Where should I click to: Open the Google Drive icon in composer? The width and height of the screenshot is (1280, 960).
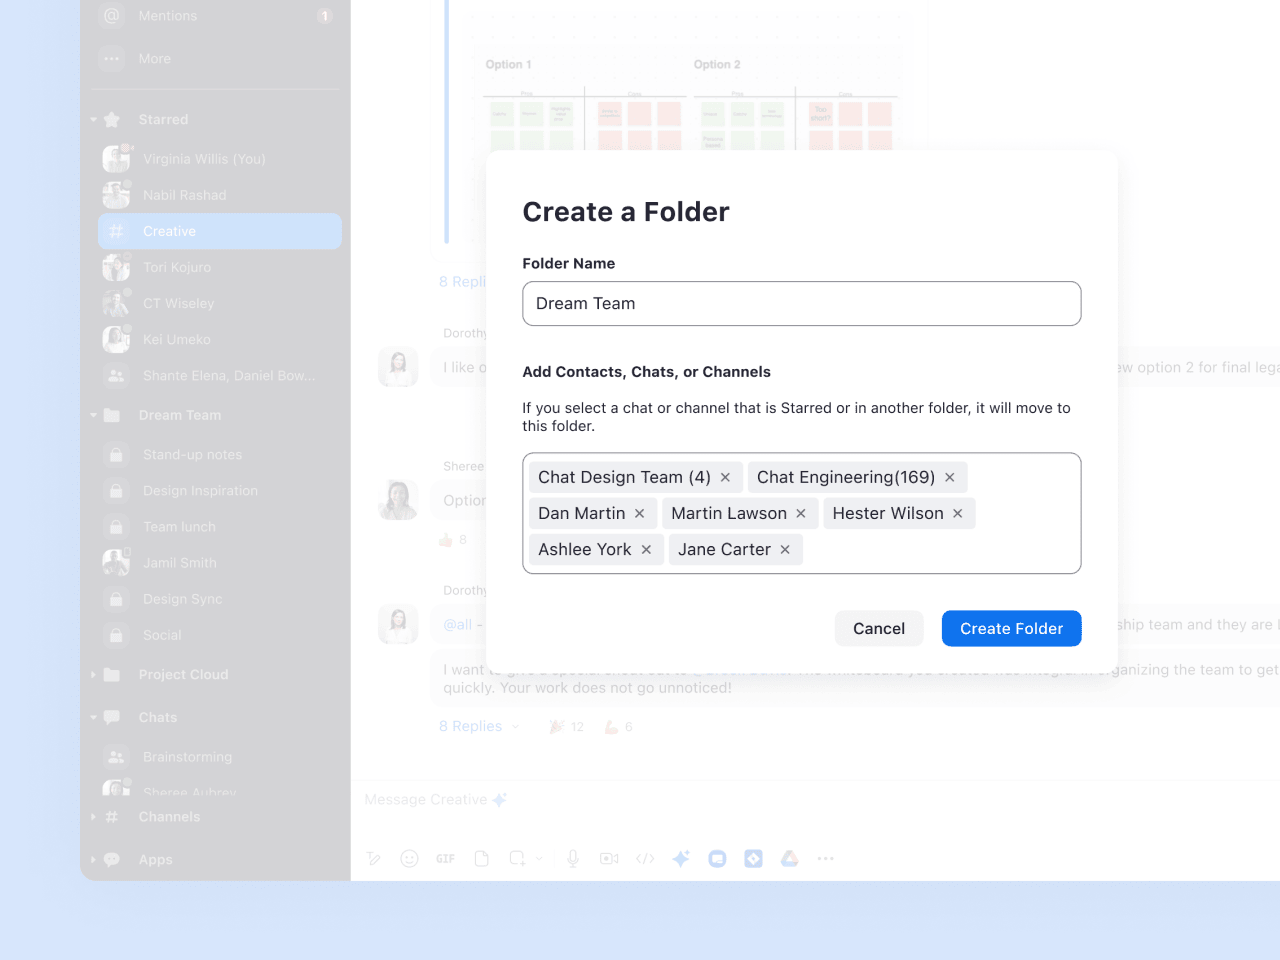point(790,859)
